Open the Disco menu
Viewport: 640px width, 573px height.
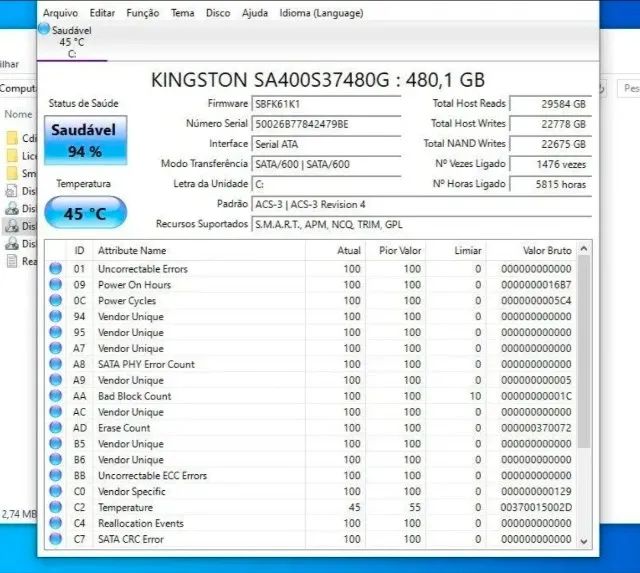click(218, 13)
